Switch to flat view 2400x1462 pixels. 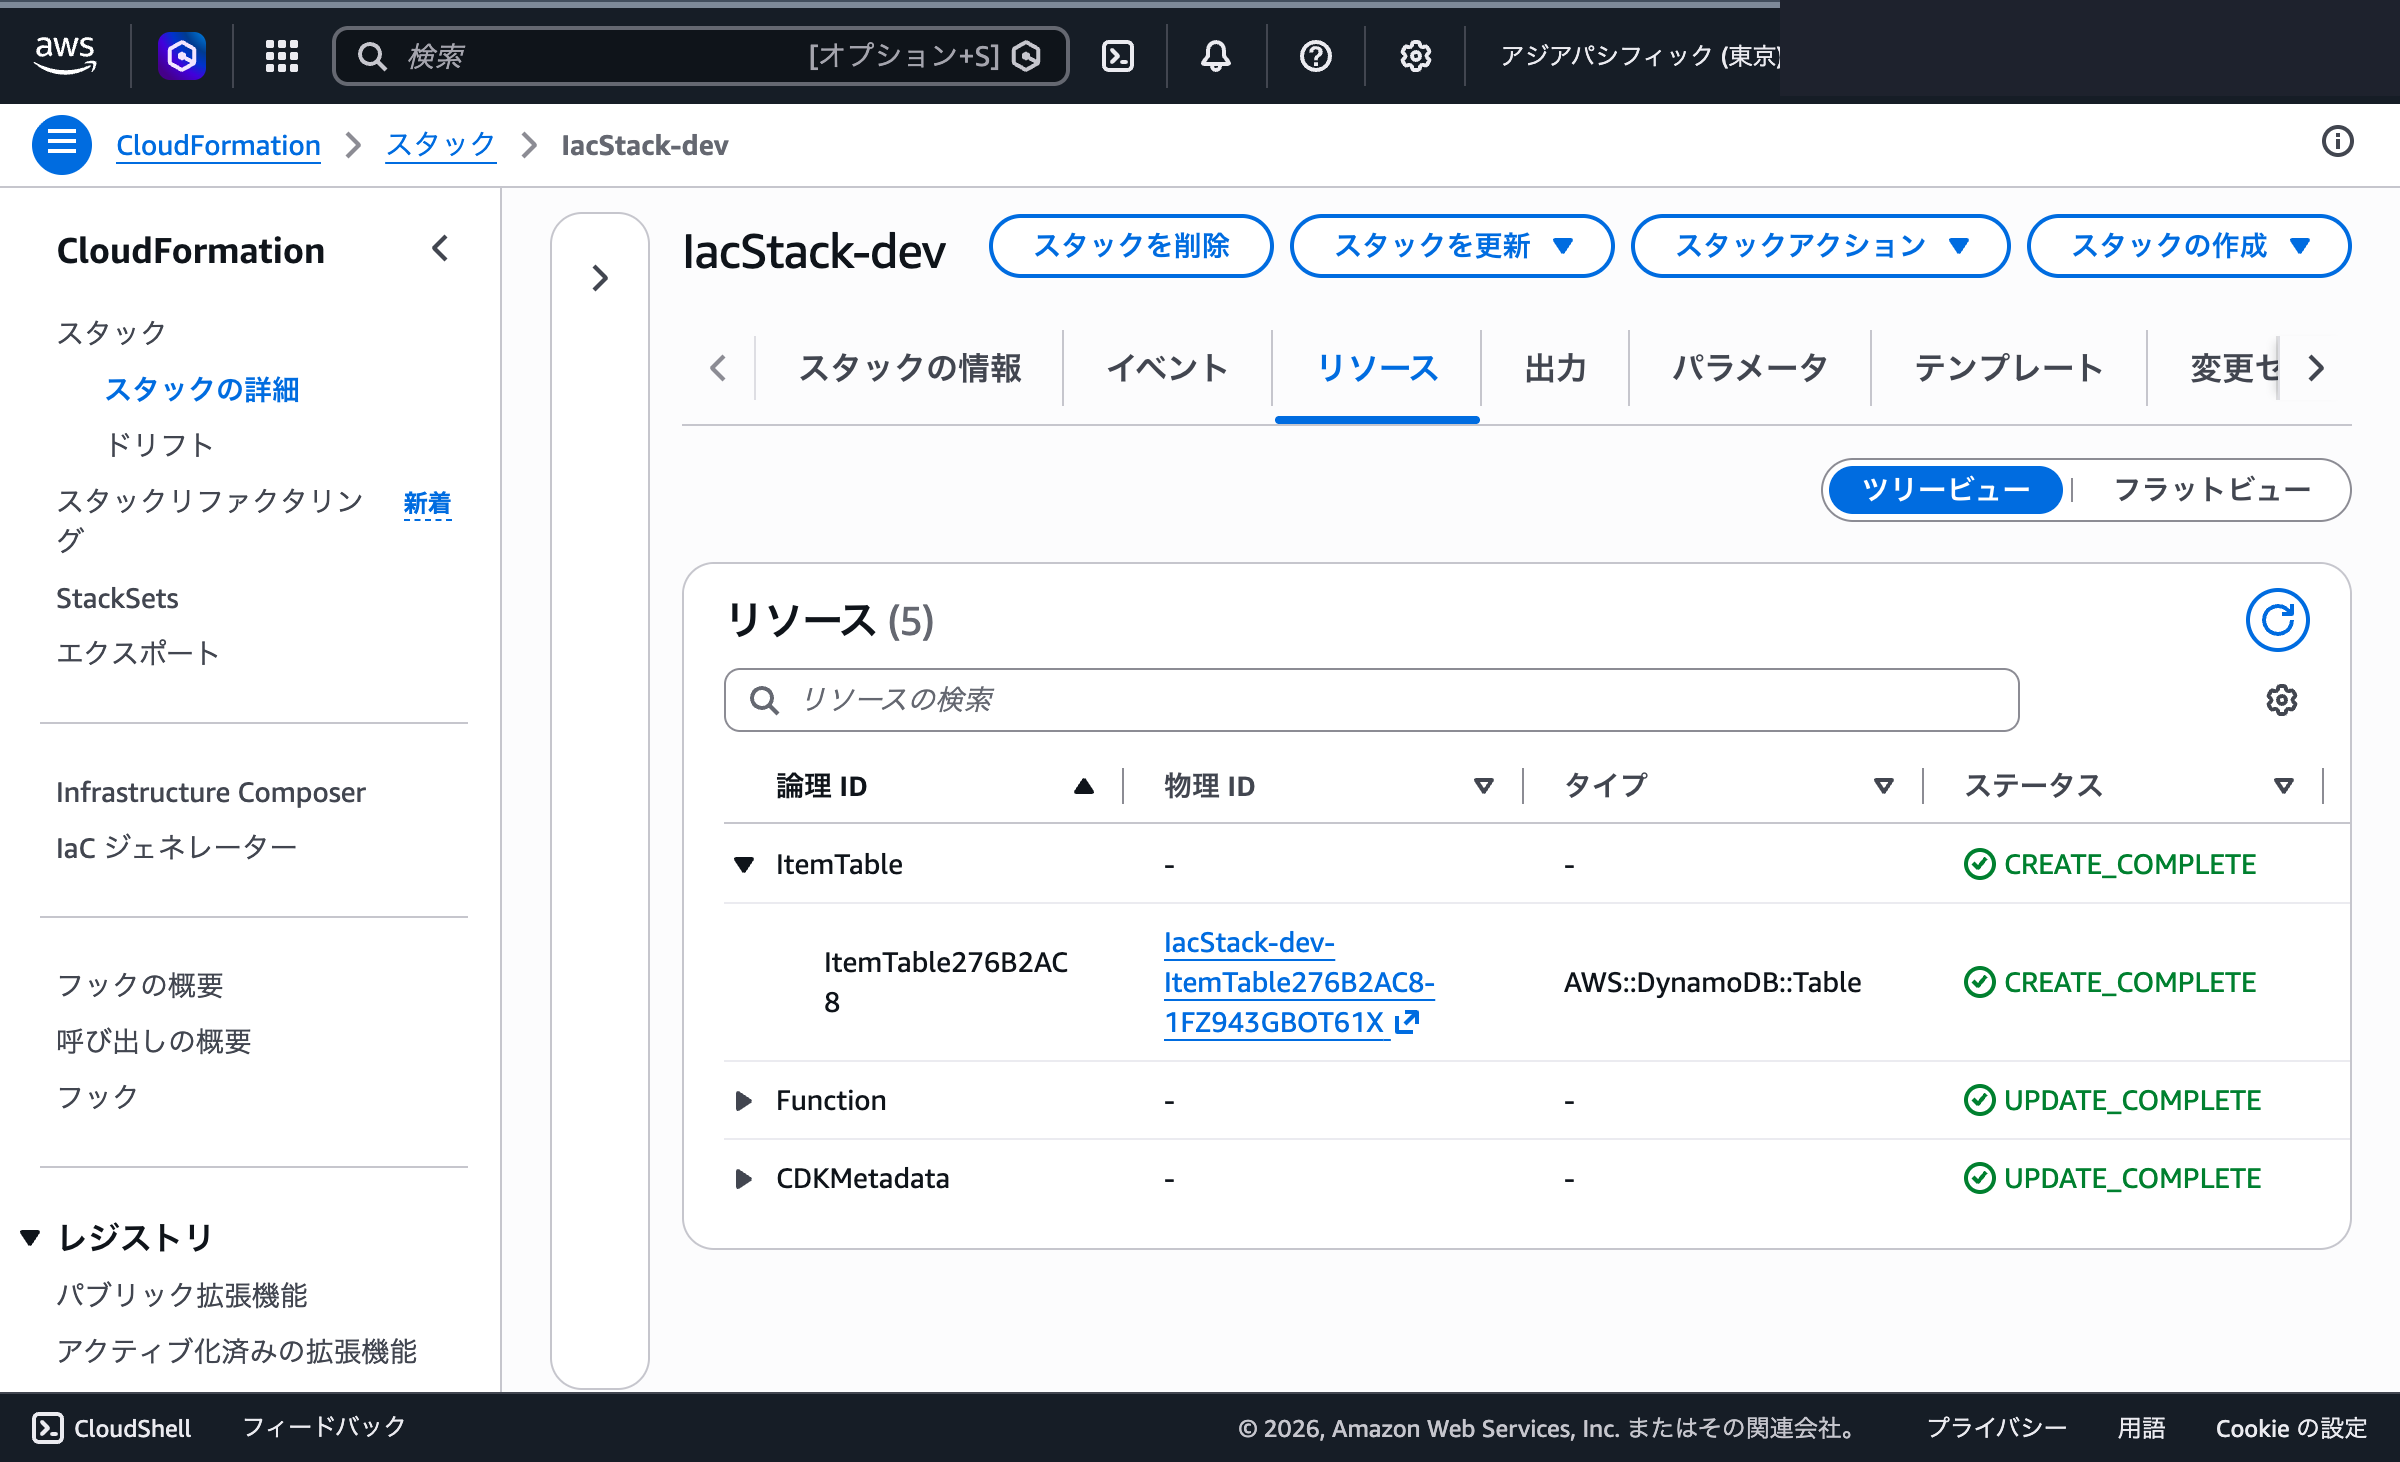(x=2211, y=490)
